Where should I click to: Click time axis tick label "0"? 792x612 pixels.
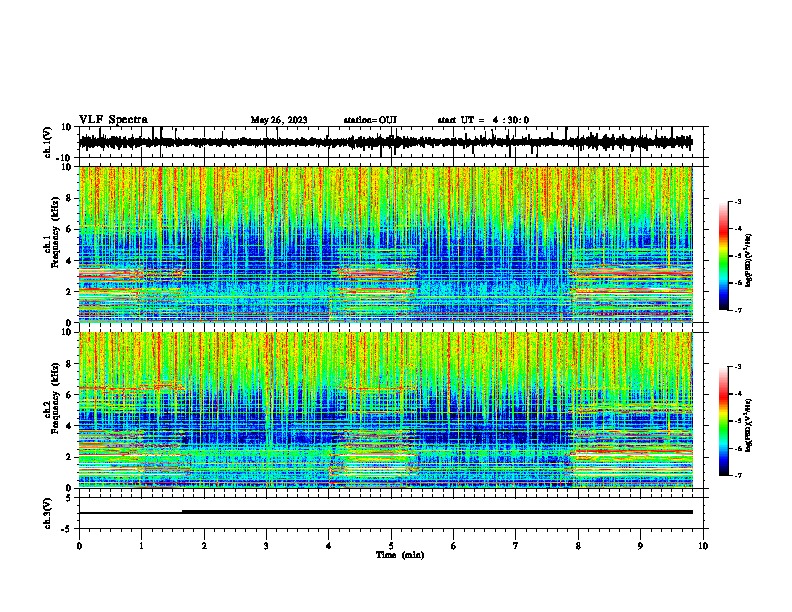(x=79, y=546)
